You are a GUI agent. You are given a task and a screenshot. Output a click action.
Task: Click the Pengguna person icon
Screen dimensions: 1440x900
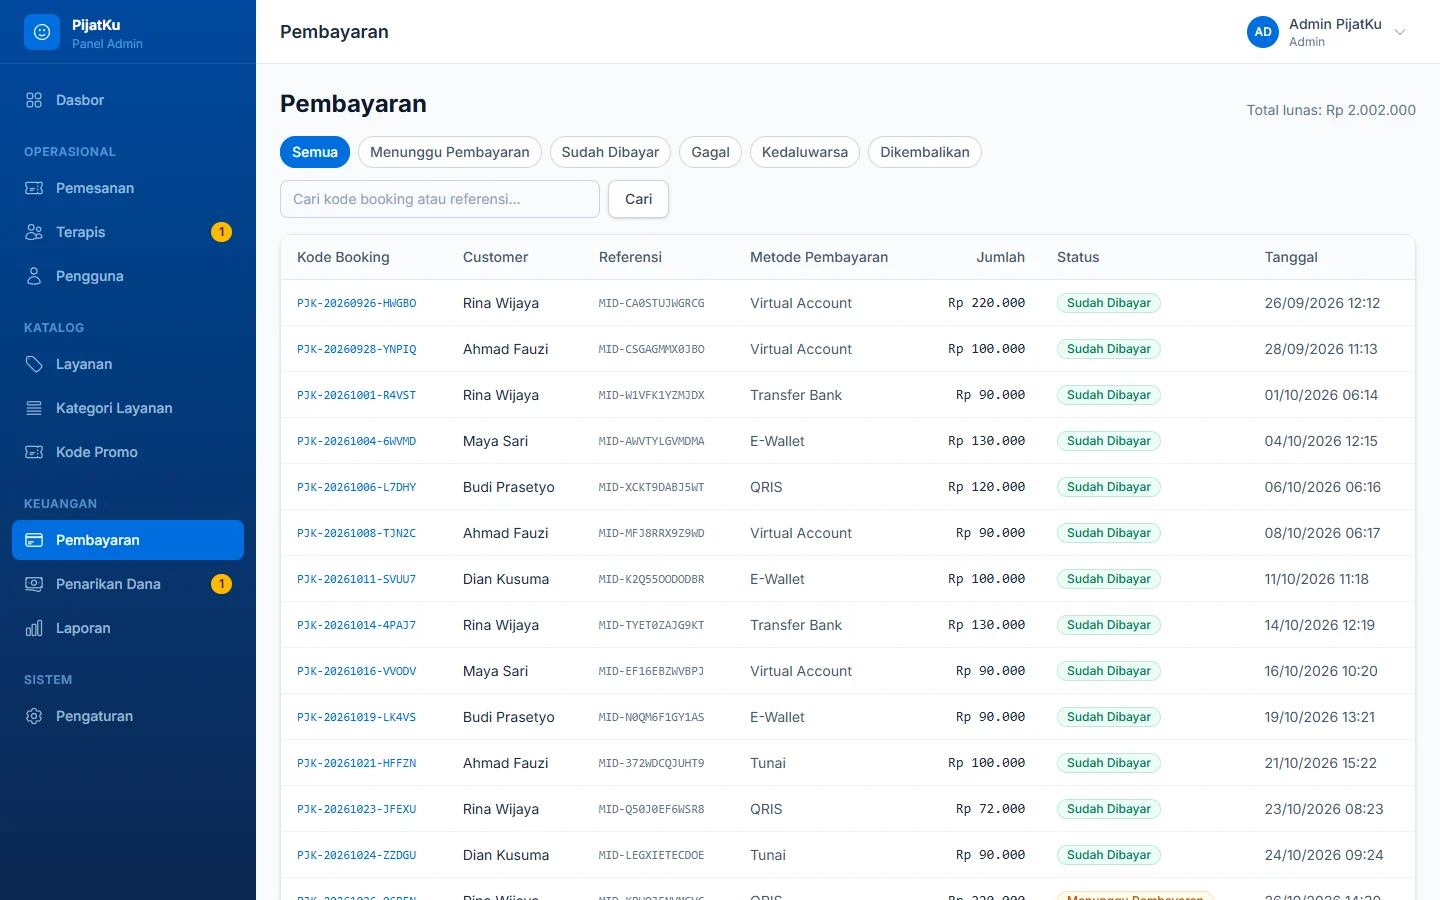[x=34, y=276]
